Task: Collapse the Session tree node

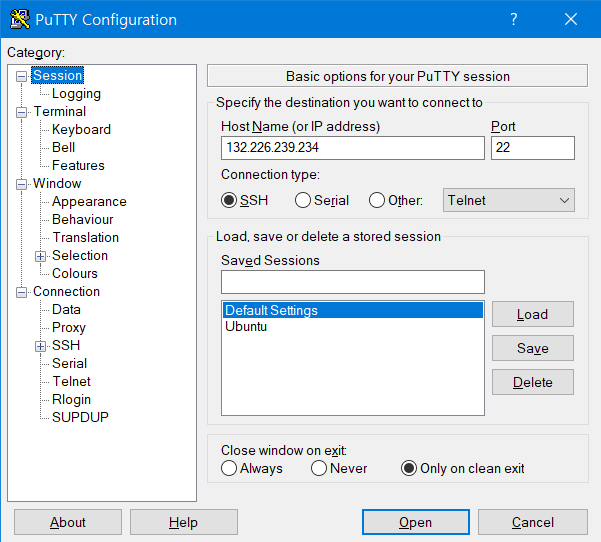Action: [x=21, y=76]
